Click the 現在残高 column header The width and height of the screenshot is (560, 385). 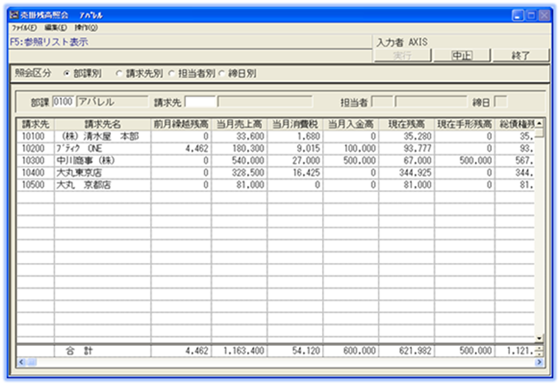(406, 124)
